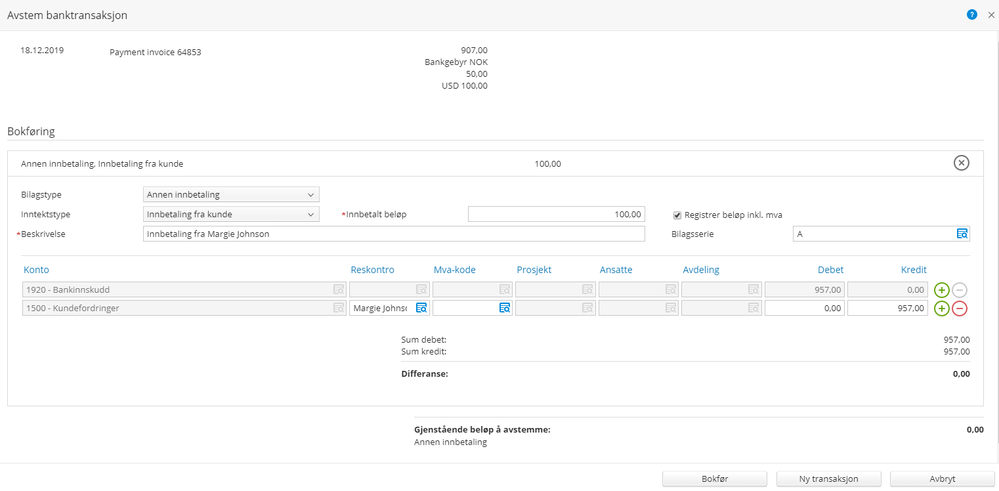The width and height of the screenshot is (999, 491).
Task: Edit Debet amount on Kundefordringer row
Action: [x=804, y=309]
